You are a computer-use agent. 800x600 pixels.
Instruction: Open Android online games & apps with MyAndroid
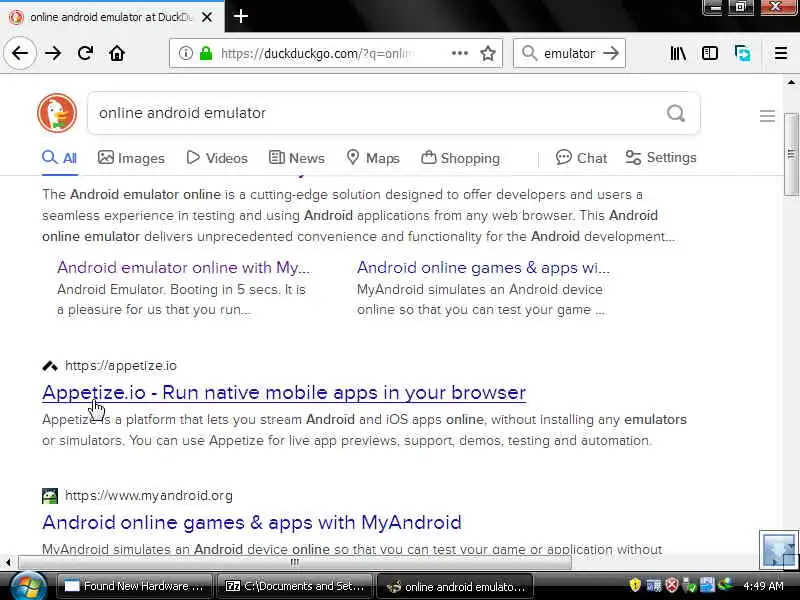pyautogui.click(x=252, y=522)
